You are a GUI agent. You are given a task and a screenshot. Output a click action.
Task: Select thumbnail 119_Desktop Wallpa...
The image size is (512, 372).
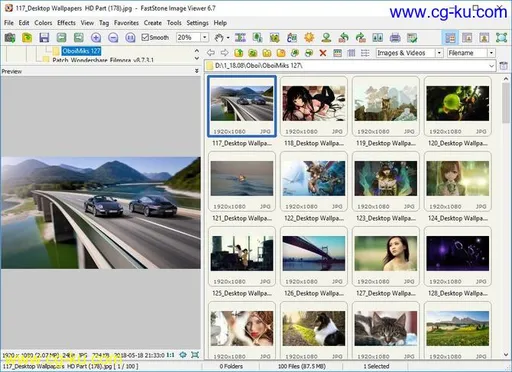[x=386, y=106]
